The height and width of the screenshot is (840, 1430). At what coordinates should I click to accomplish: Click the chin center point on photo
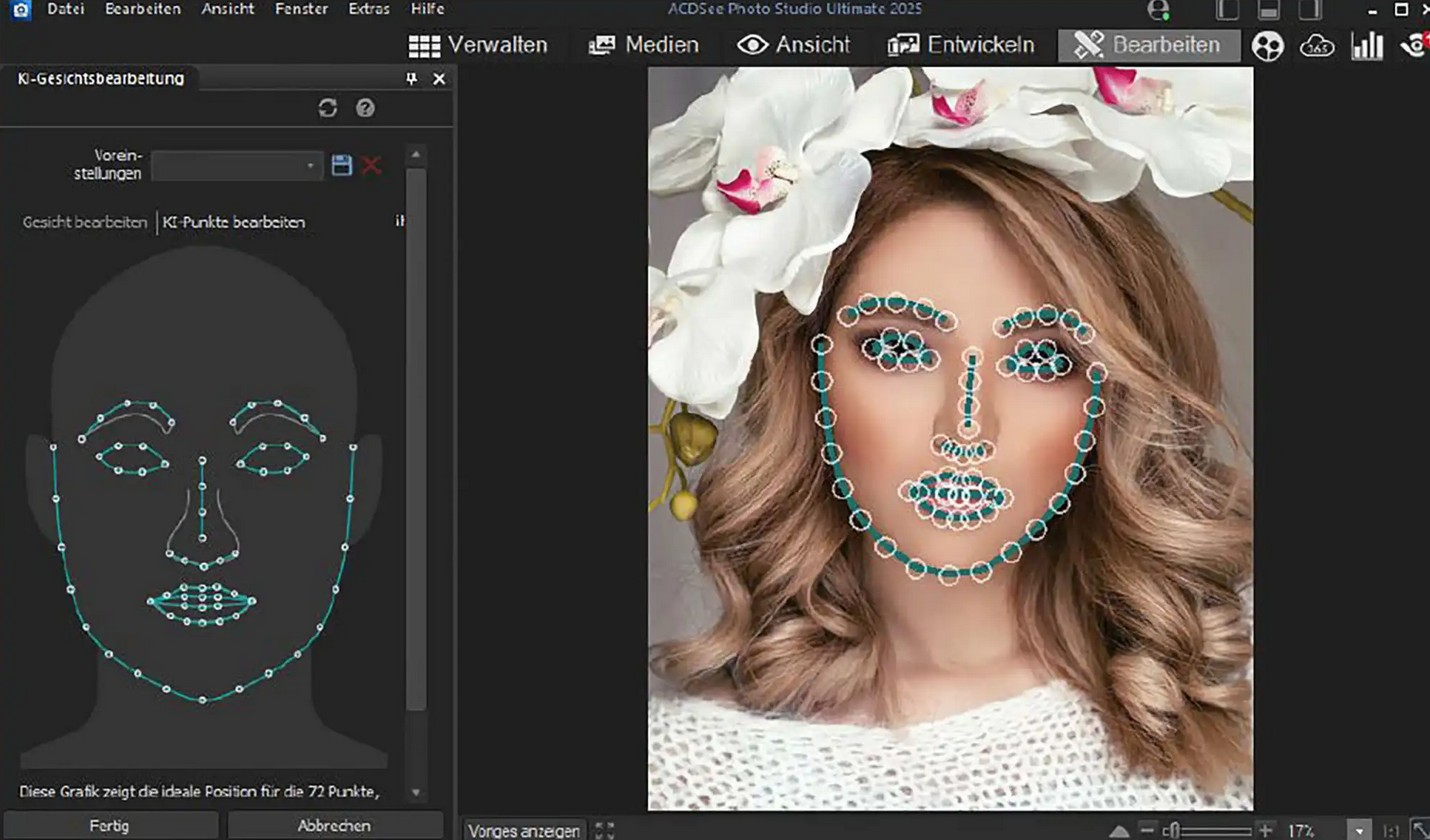point(949,575)
